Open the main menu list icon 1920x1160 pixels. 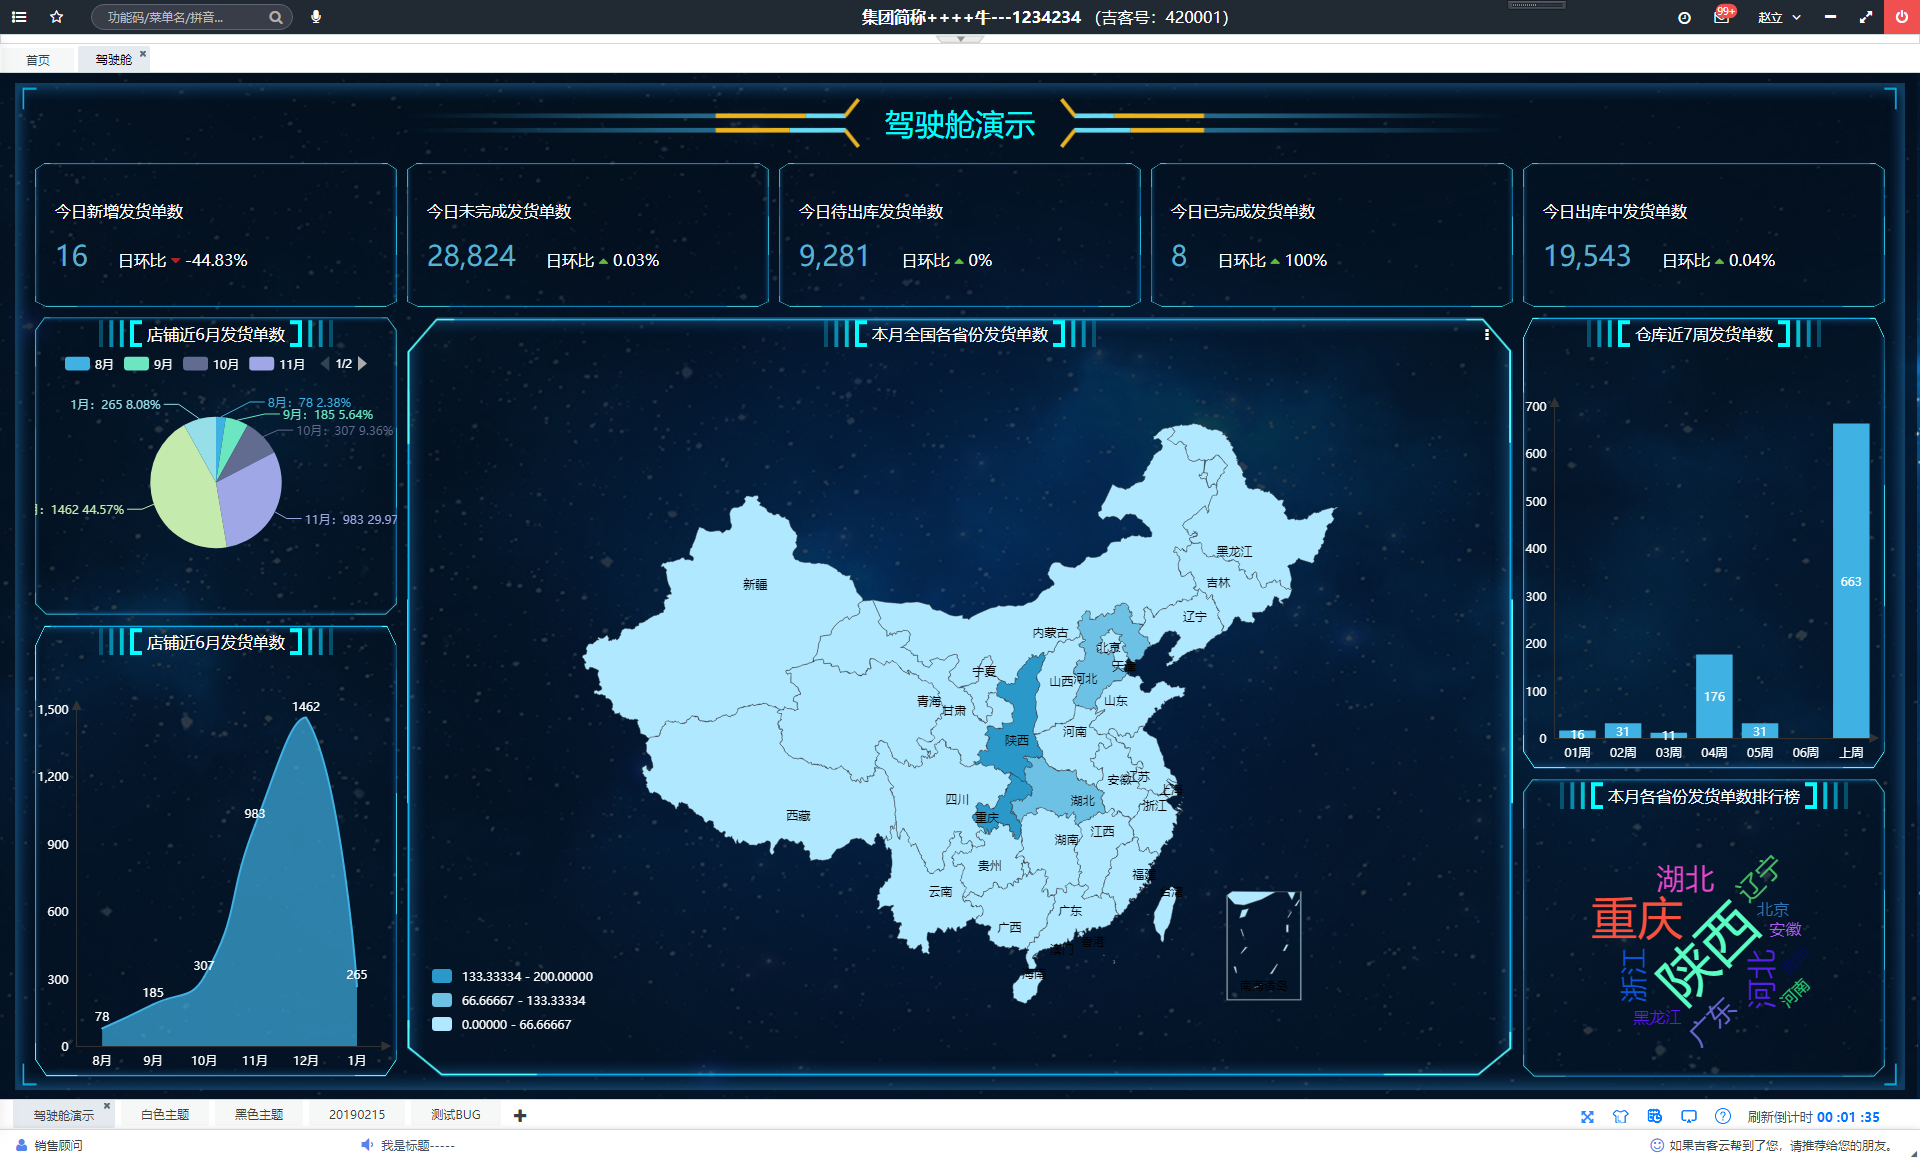pyautogui.click(x=19, y=17)
